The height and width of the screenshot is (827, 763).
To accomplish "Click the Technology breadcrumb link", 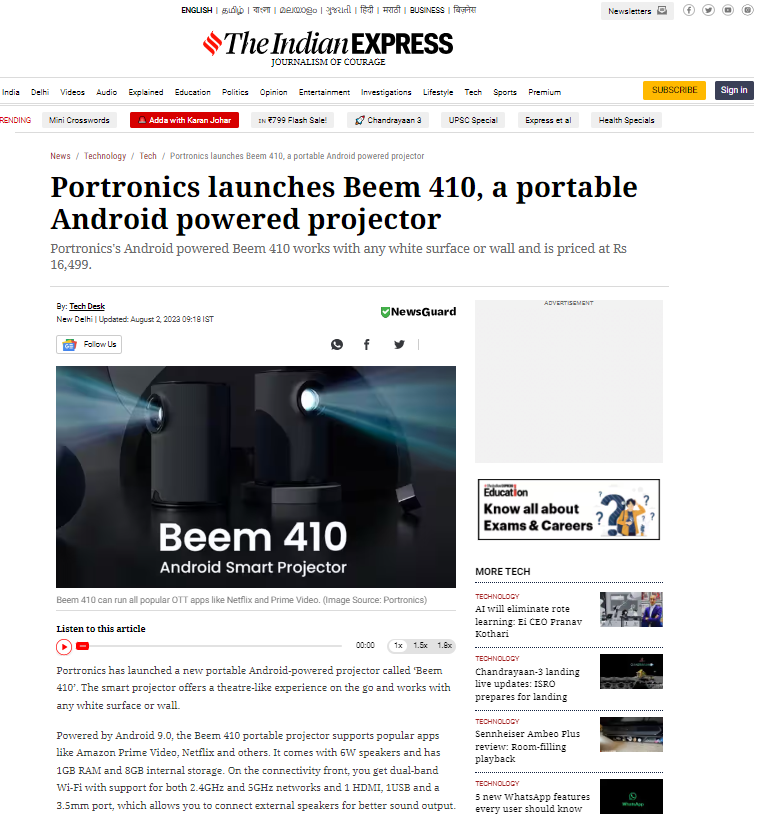I will pyautogui.click(x=105, y=156).
